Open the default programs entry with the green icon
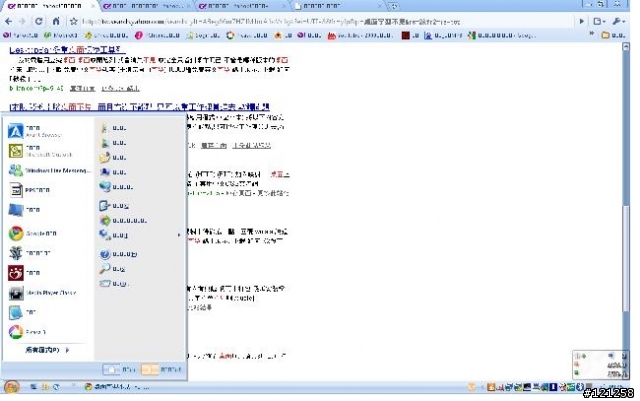The image size is (640, 401). pyautogui.click(x=123, y=221)
